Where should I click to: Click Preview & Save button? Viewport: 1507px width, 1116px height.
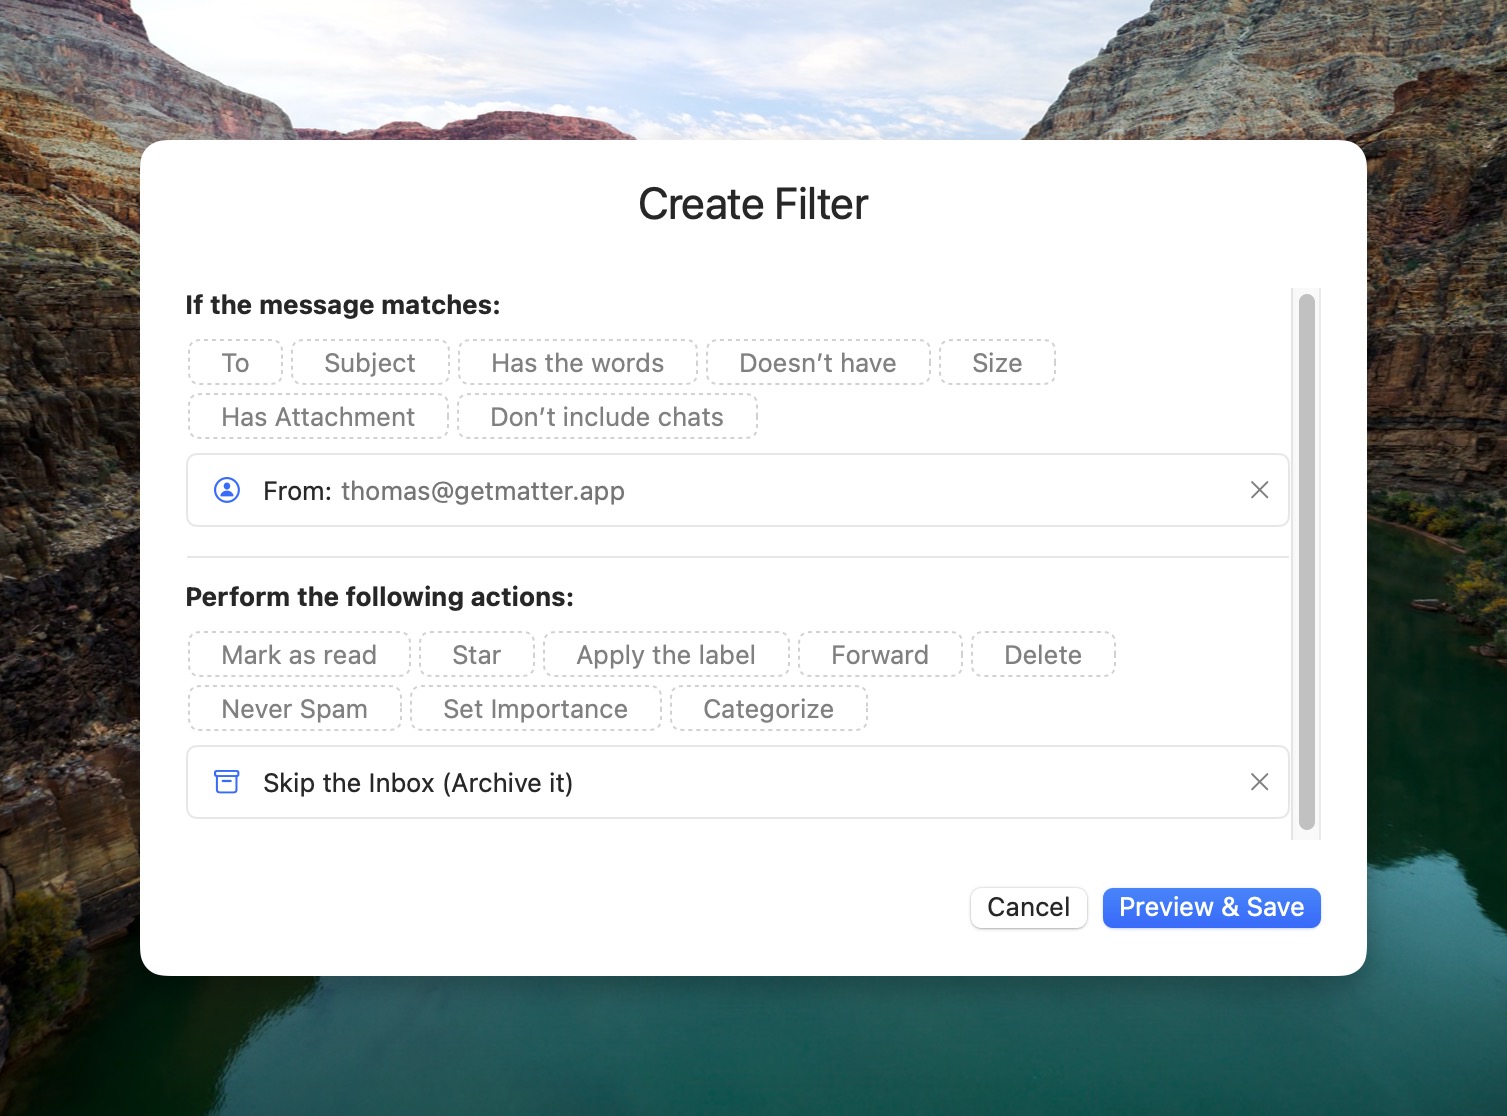(x=1211, y=907)
